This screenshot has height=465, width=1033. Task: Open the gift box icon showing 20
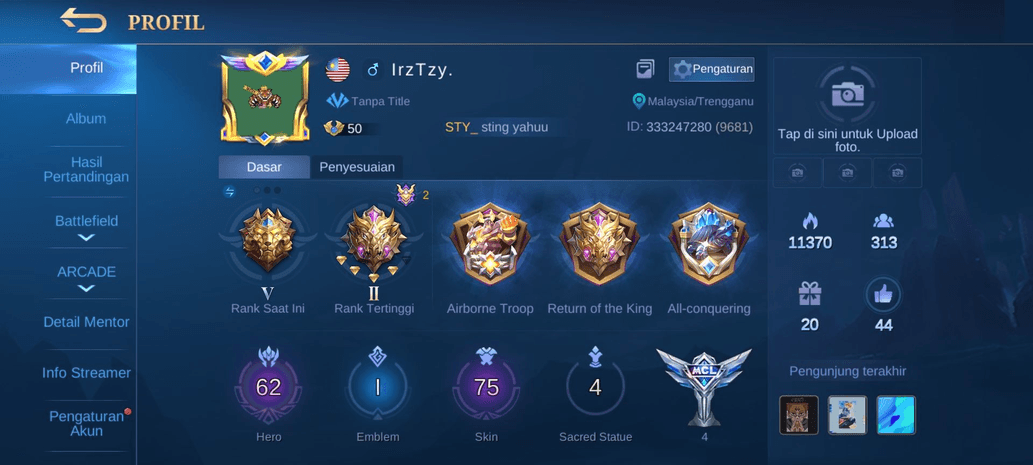point(810,294)
